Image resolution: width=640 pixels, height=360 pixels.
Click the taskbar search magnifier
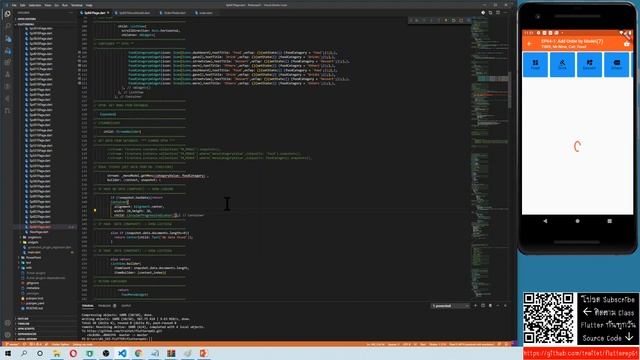(x=24, y=353)
